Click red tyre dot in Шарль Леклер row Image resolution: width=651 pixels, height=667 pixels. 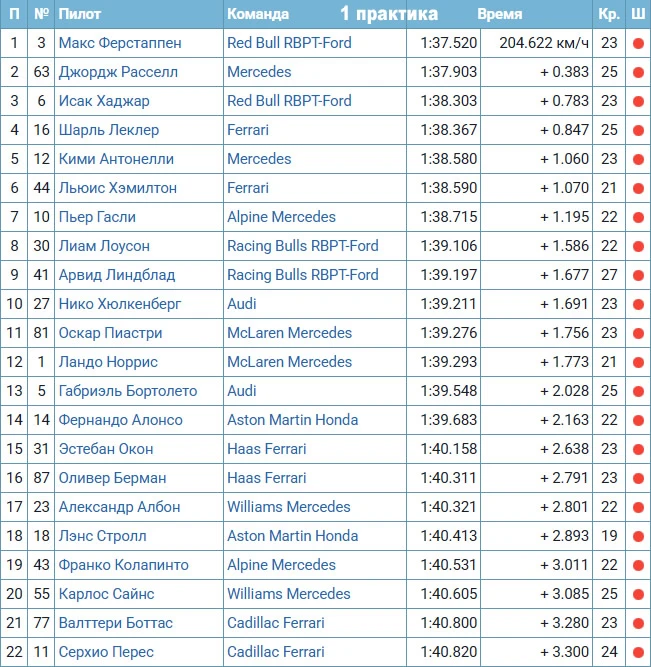638,130
